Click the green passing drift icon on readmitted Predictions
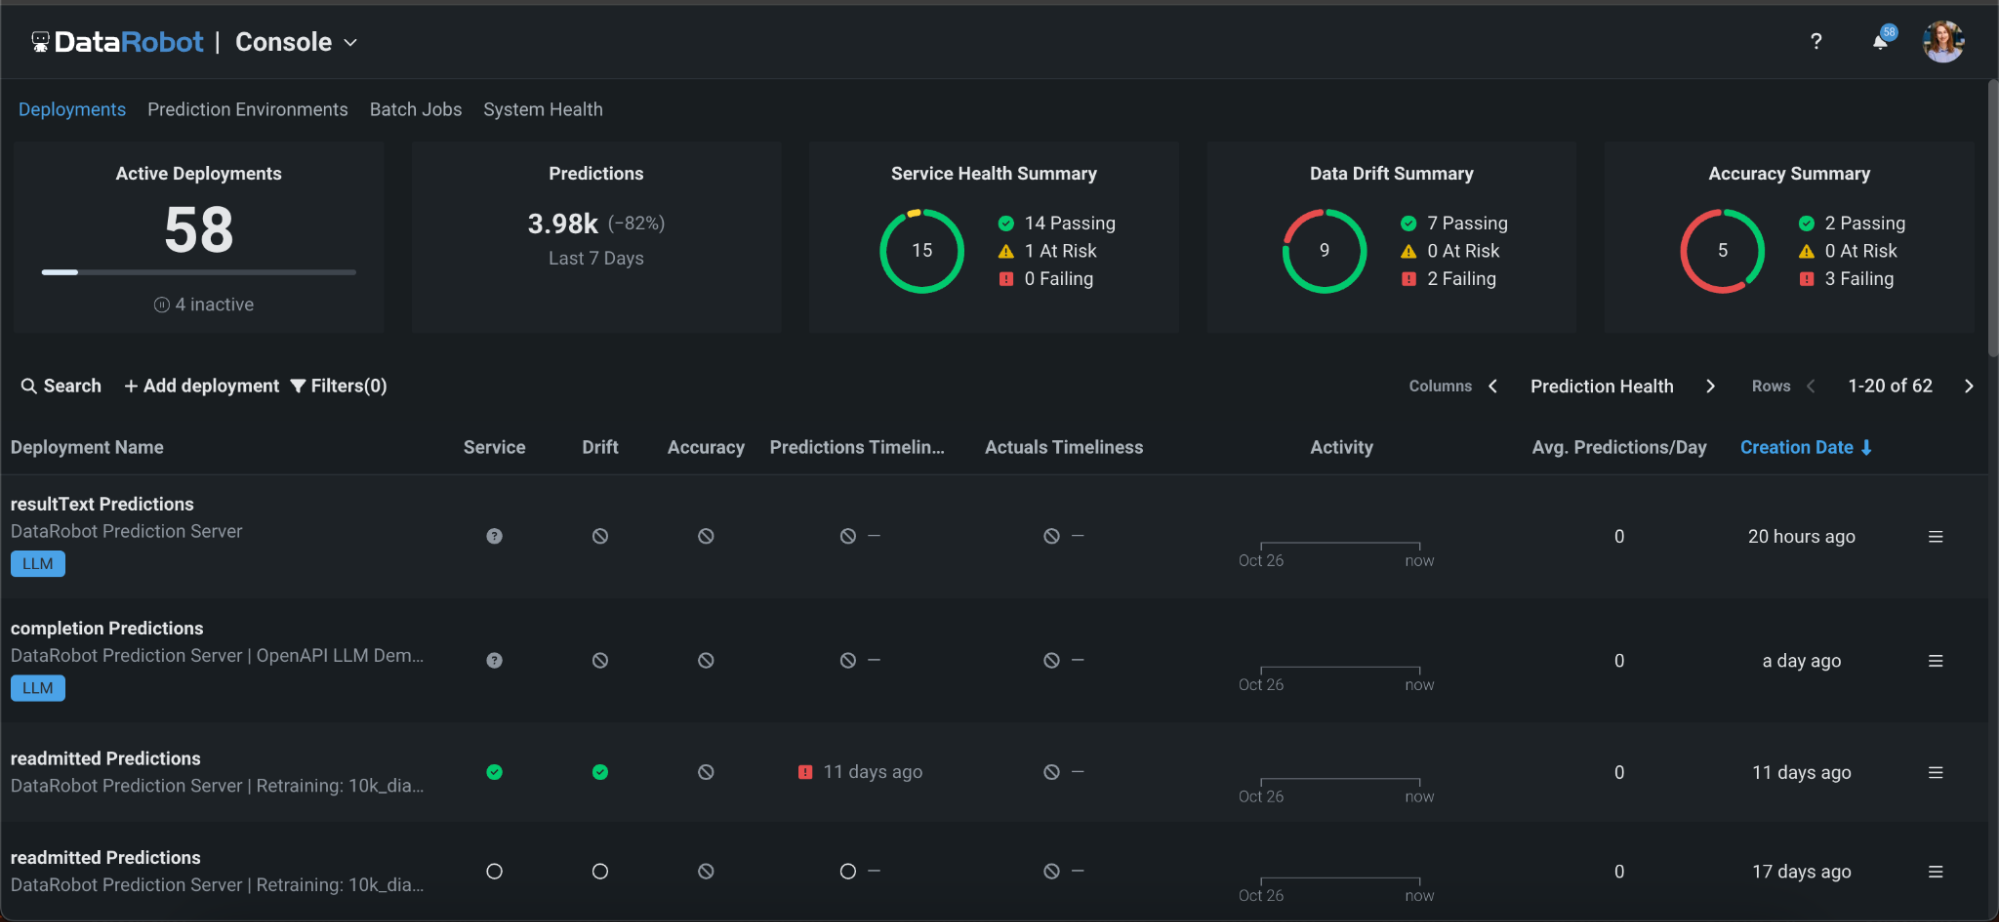Viewport: 1999px width, 923px height. [x=599, y=771]
